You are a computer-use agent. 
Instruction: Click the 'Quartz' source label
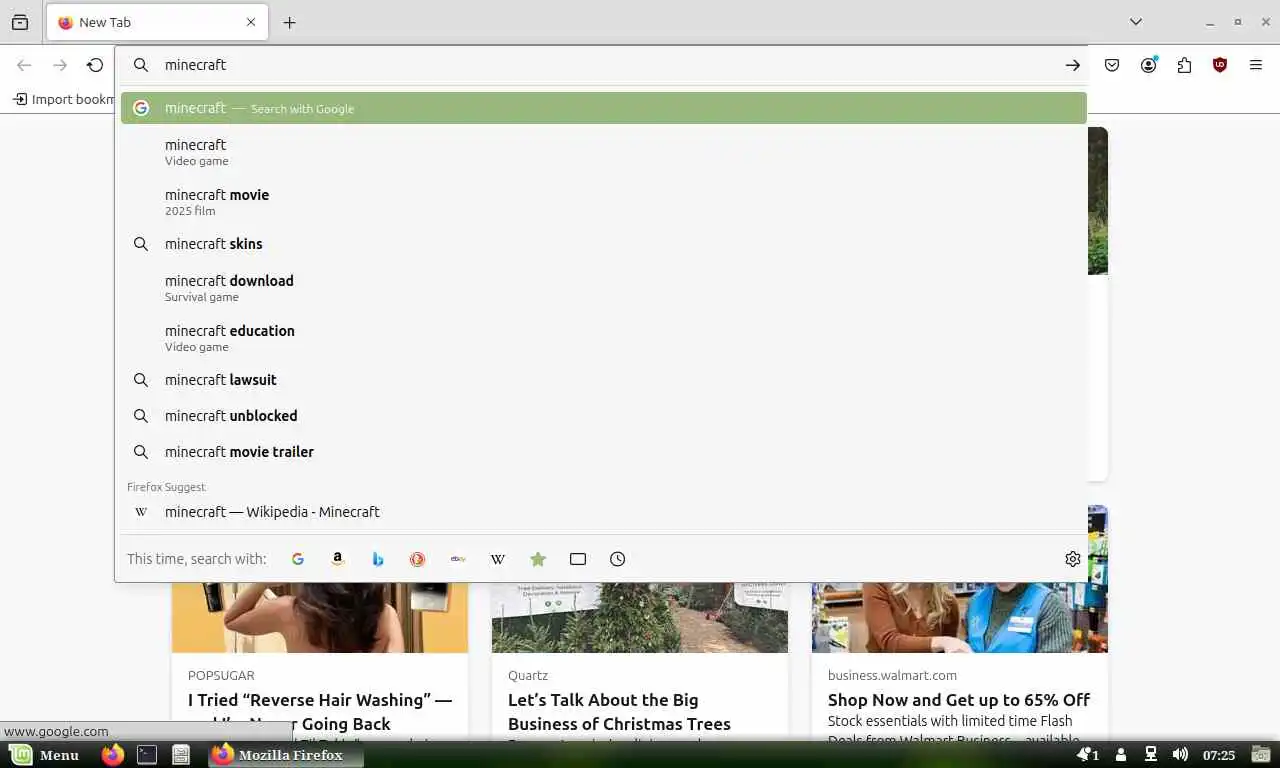coord(528,676)
